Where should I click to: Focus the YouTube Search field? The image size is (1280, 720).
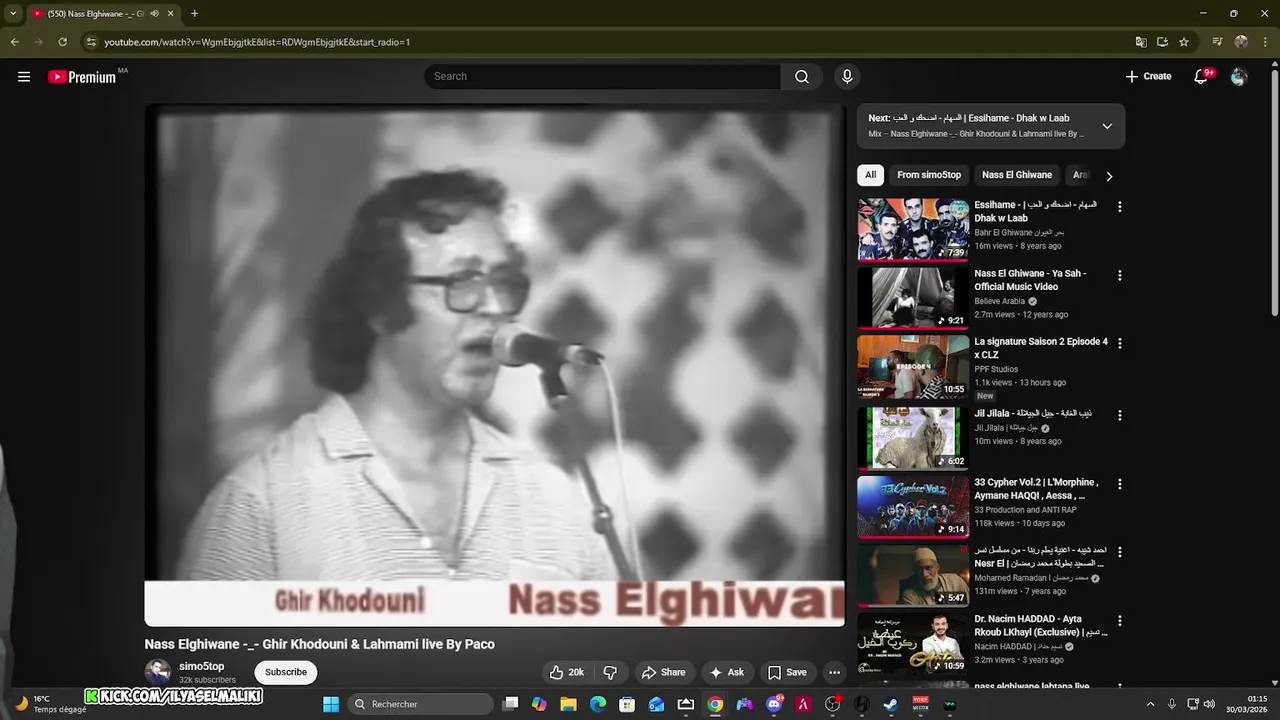tap(604, 77)
